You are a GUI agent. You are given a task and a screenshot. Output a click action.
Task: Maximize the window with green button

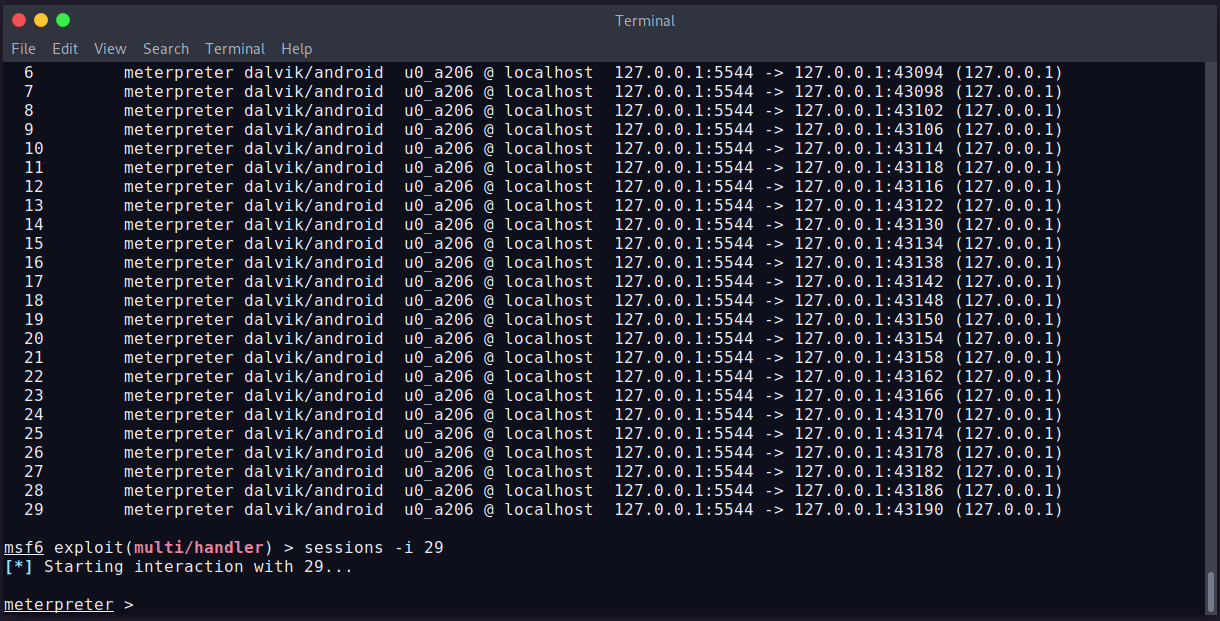[x=63, y=20]
